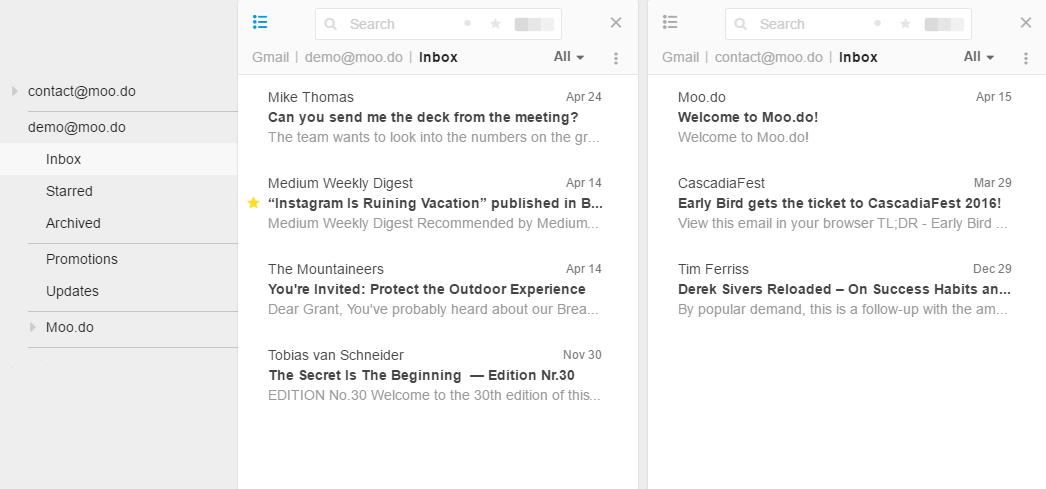Viewport: 1046px width, 489px height.
Task: Click the magnifier icon in the demo pane search
Action: [331, 25]
